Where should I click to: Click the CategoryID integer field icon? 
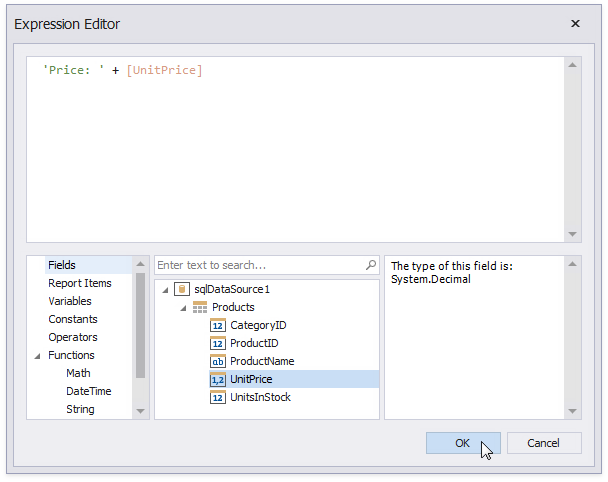coord(218,325)
